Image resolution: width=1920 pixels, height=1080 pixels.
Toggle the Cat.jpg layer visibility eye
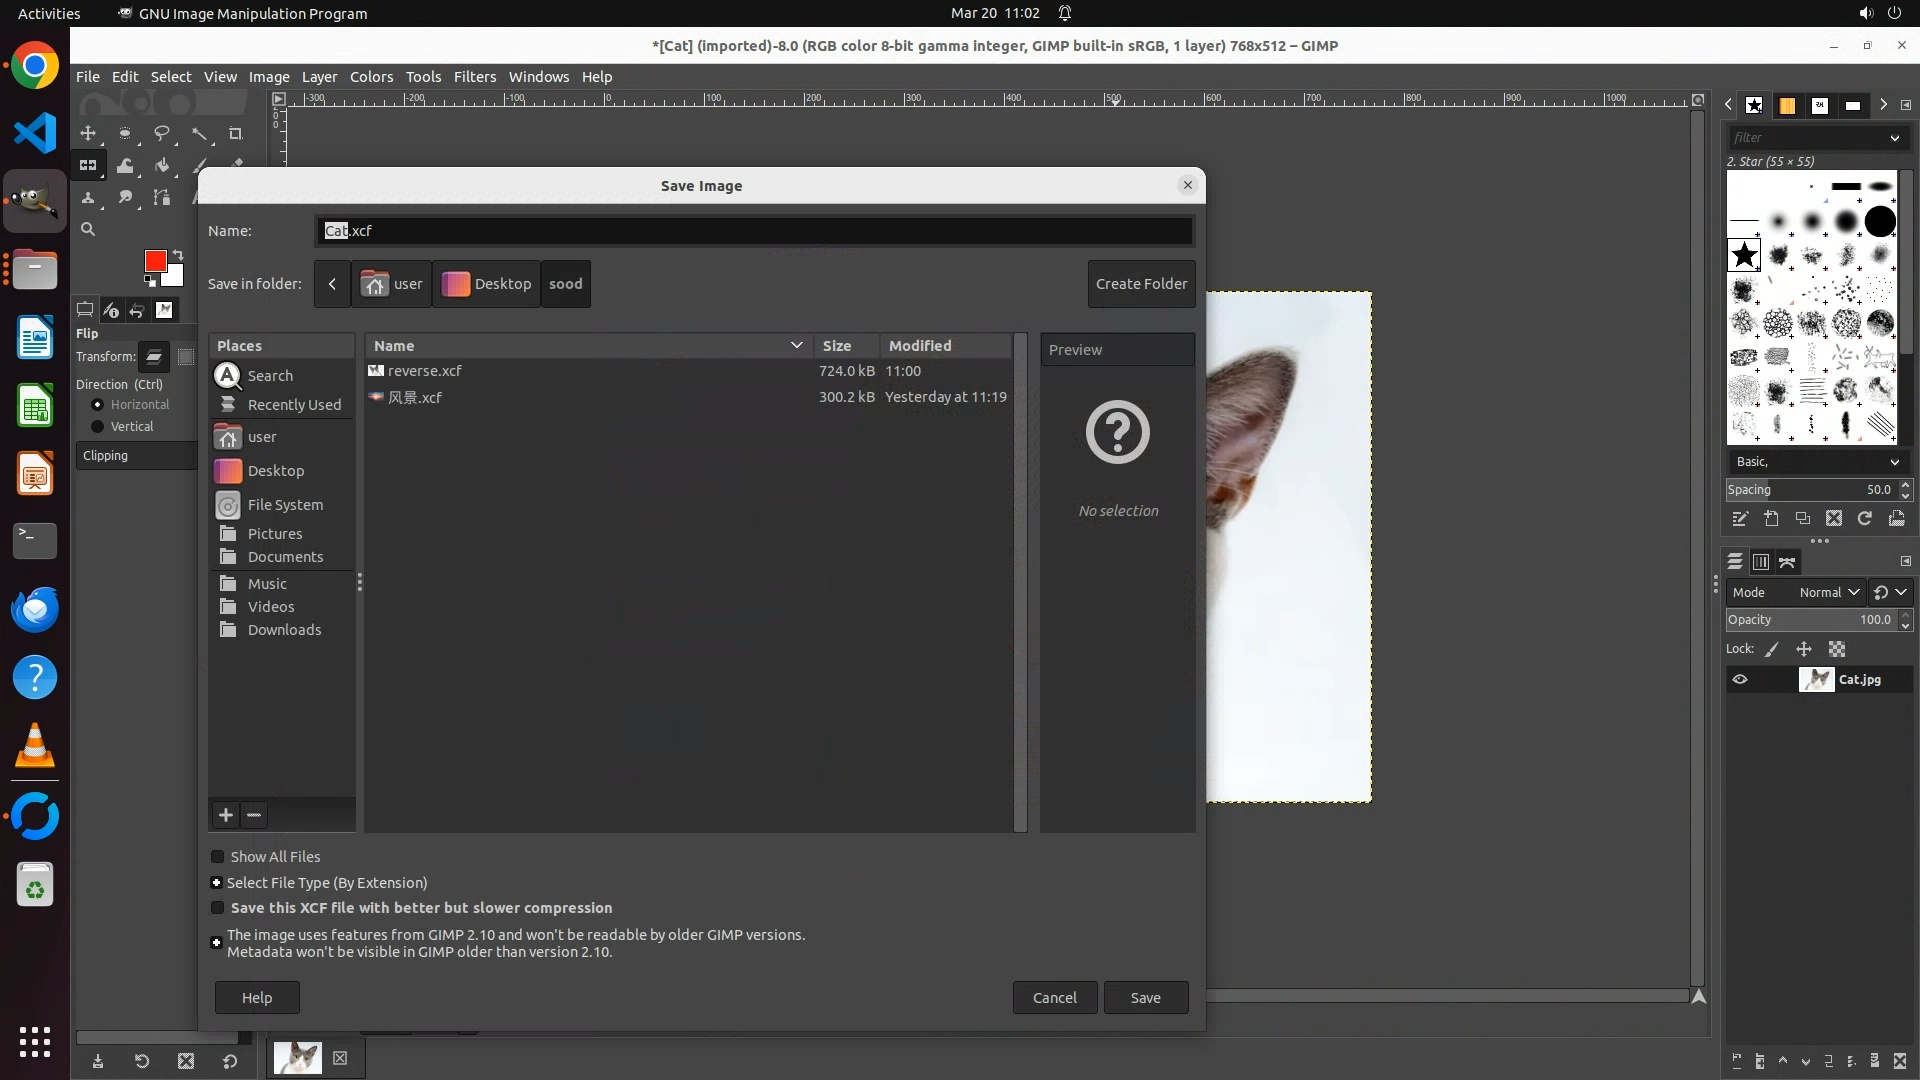coord(1740,680)
